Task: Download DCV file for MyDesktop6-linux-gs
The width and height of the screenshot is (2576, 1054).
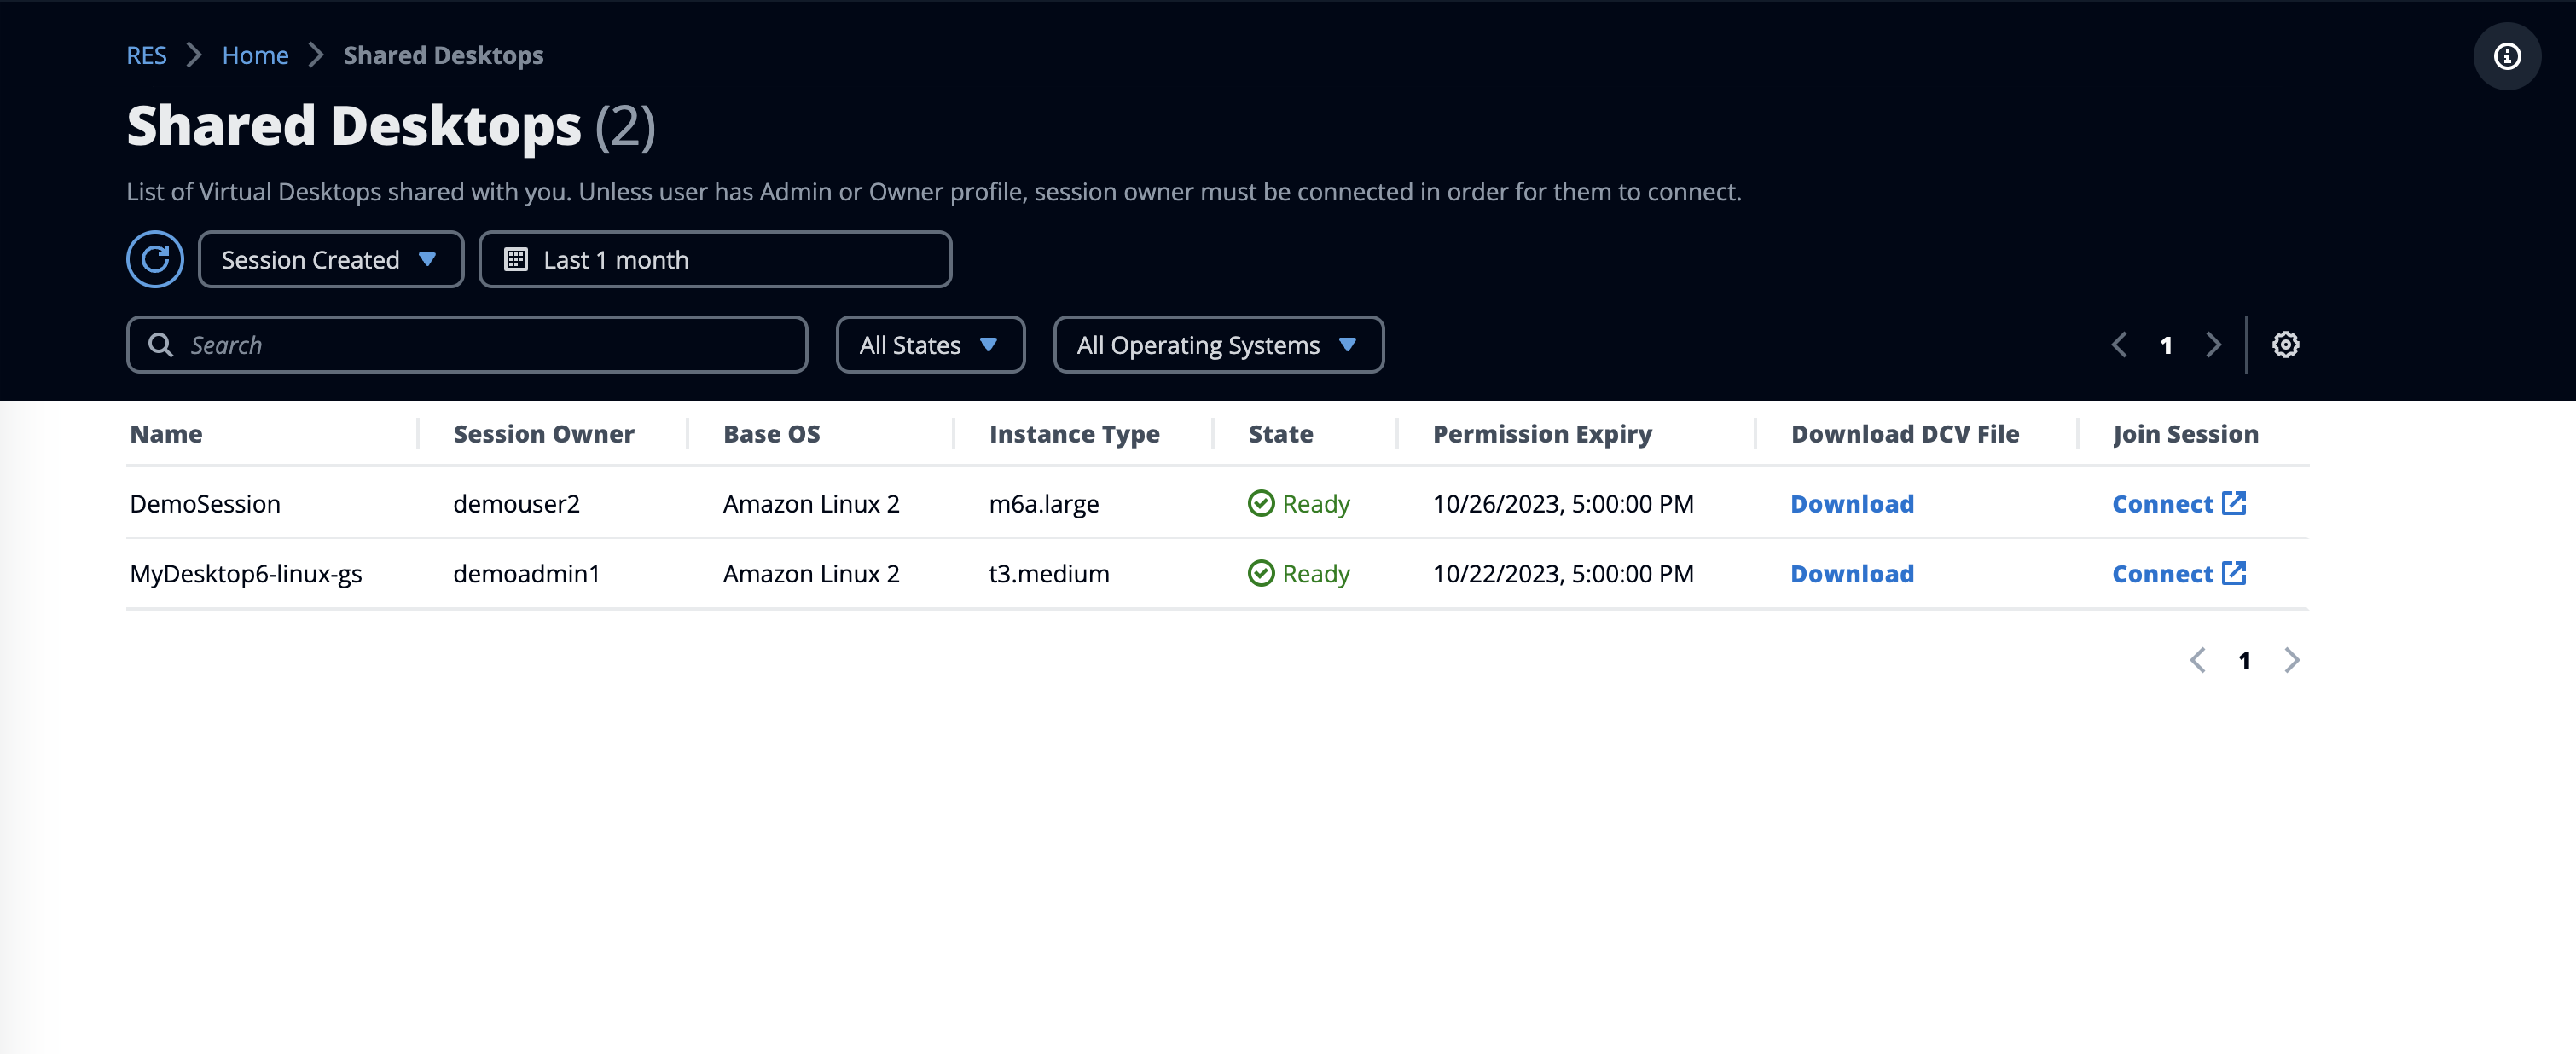Action: (1852, 573)
